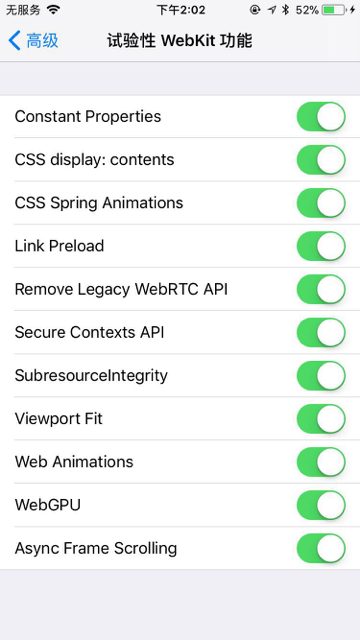Image resolution: width=360 pixels, height=640 pixels.
Task: Switch off Remove Legacy WebRTC API
Action: pyautogui.click(x=321, y=289)
